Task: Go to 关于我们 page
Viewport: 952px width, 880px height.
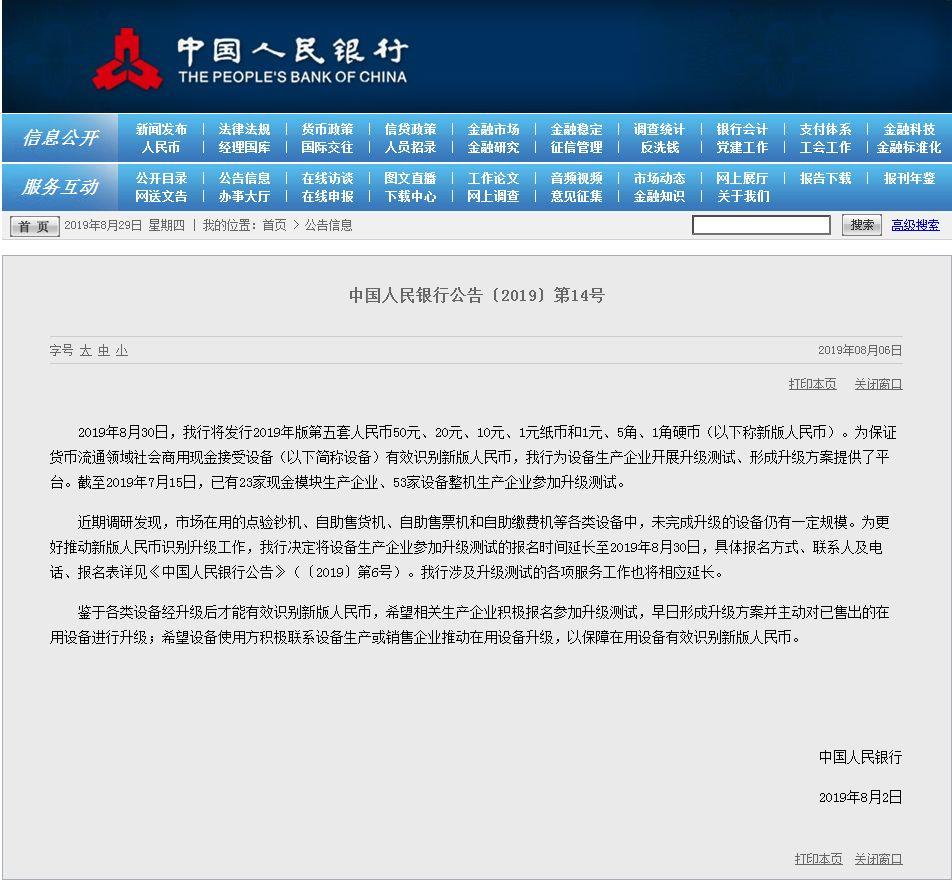Action: pyautogui.click(x=742, y=197)
